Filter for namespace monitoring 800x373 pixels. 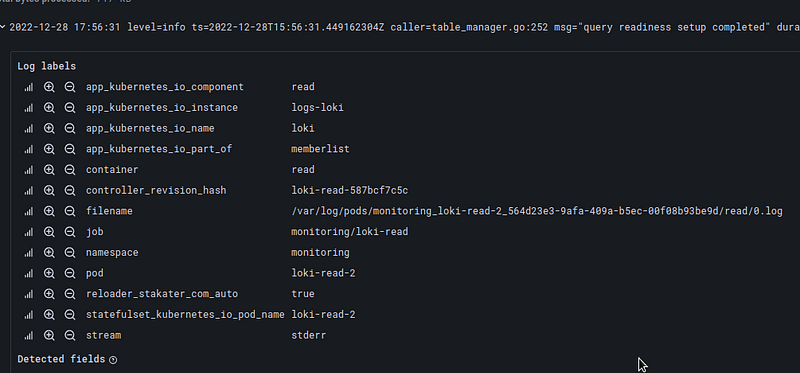pyautogui.click(x=49, y=253)
